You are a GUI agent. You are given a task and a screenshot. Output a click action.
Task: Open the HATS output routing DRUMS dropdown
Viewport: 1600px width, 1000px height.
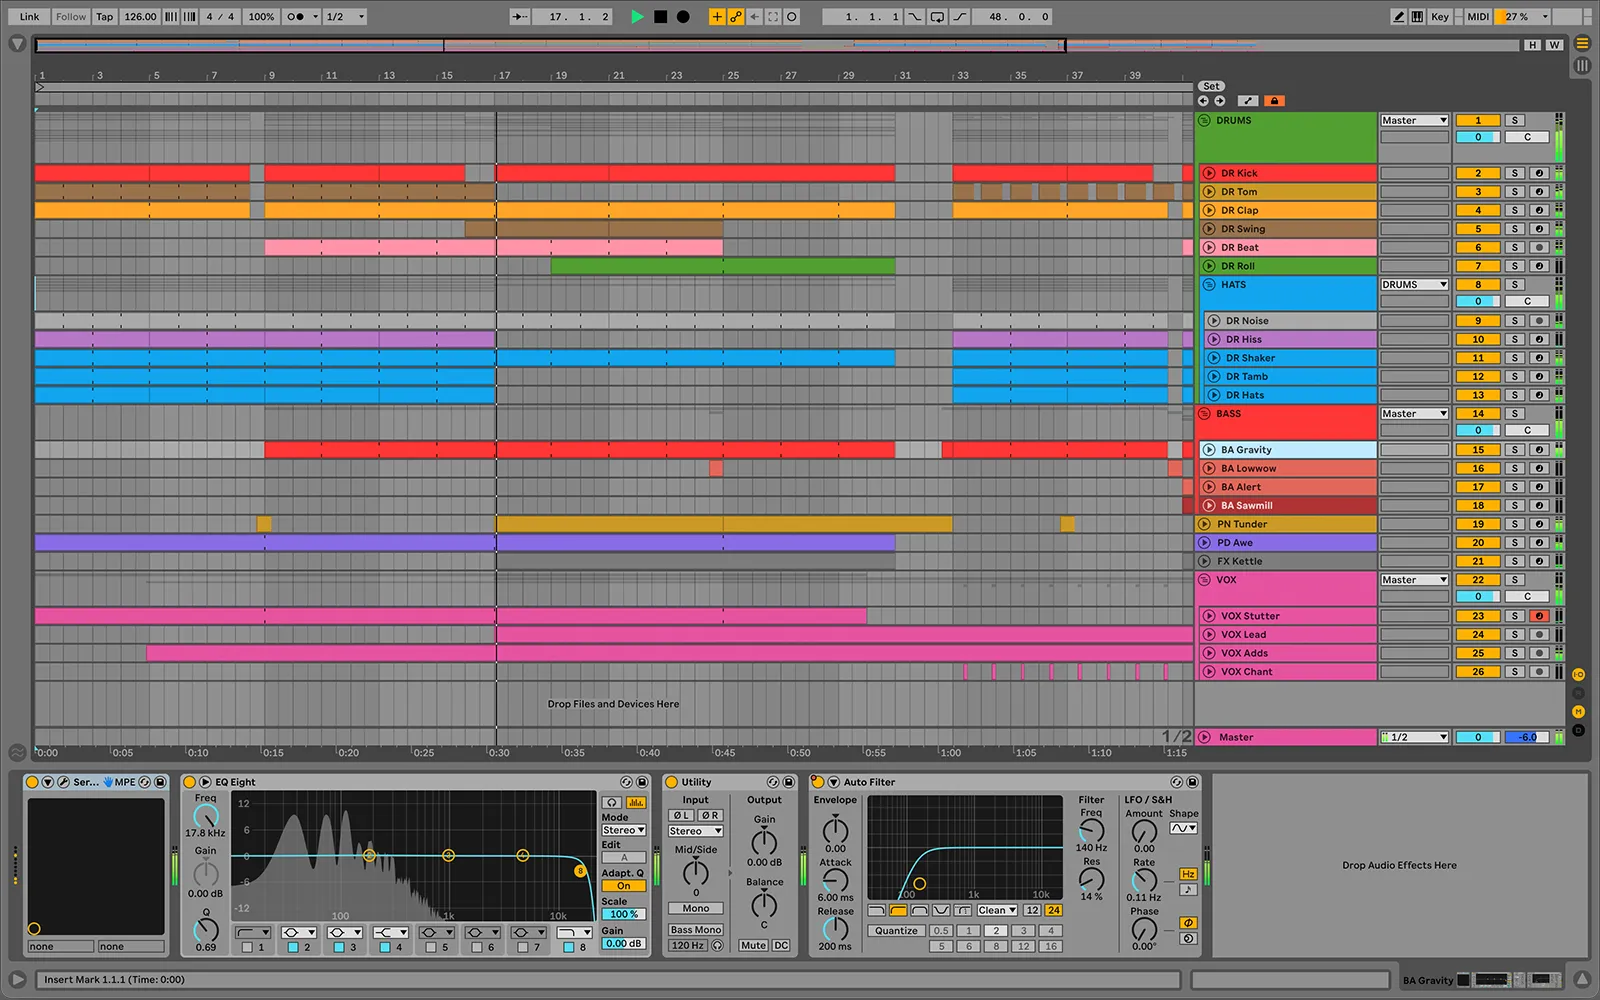click(x=1414, y=284)
